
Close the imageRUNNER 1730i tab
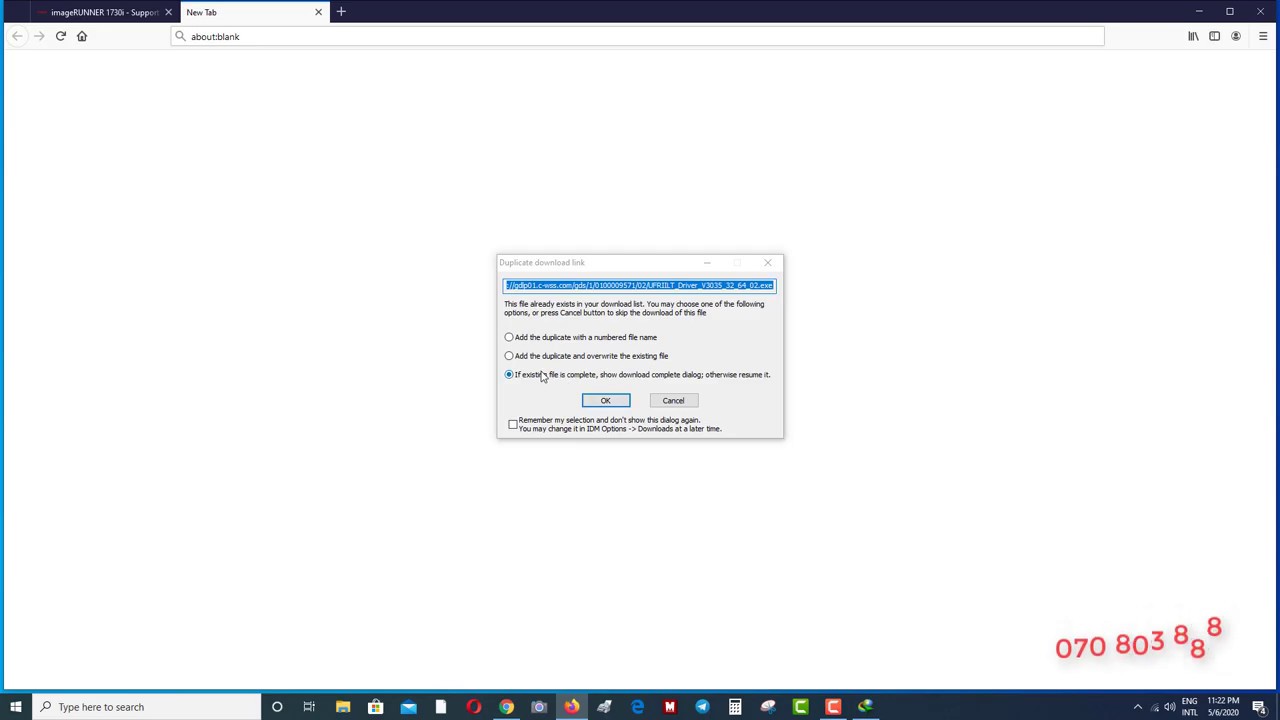click(168, 12)
